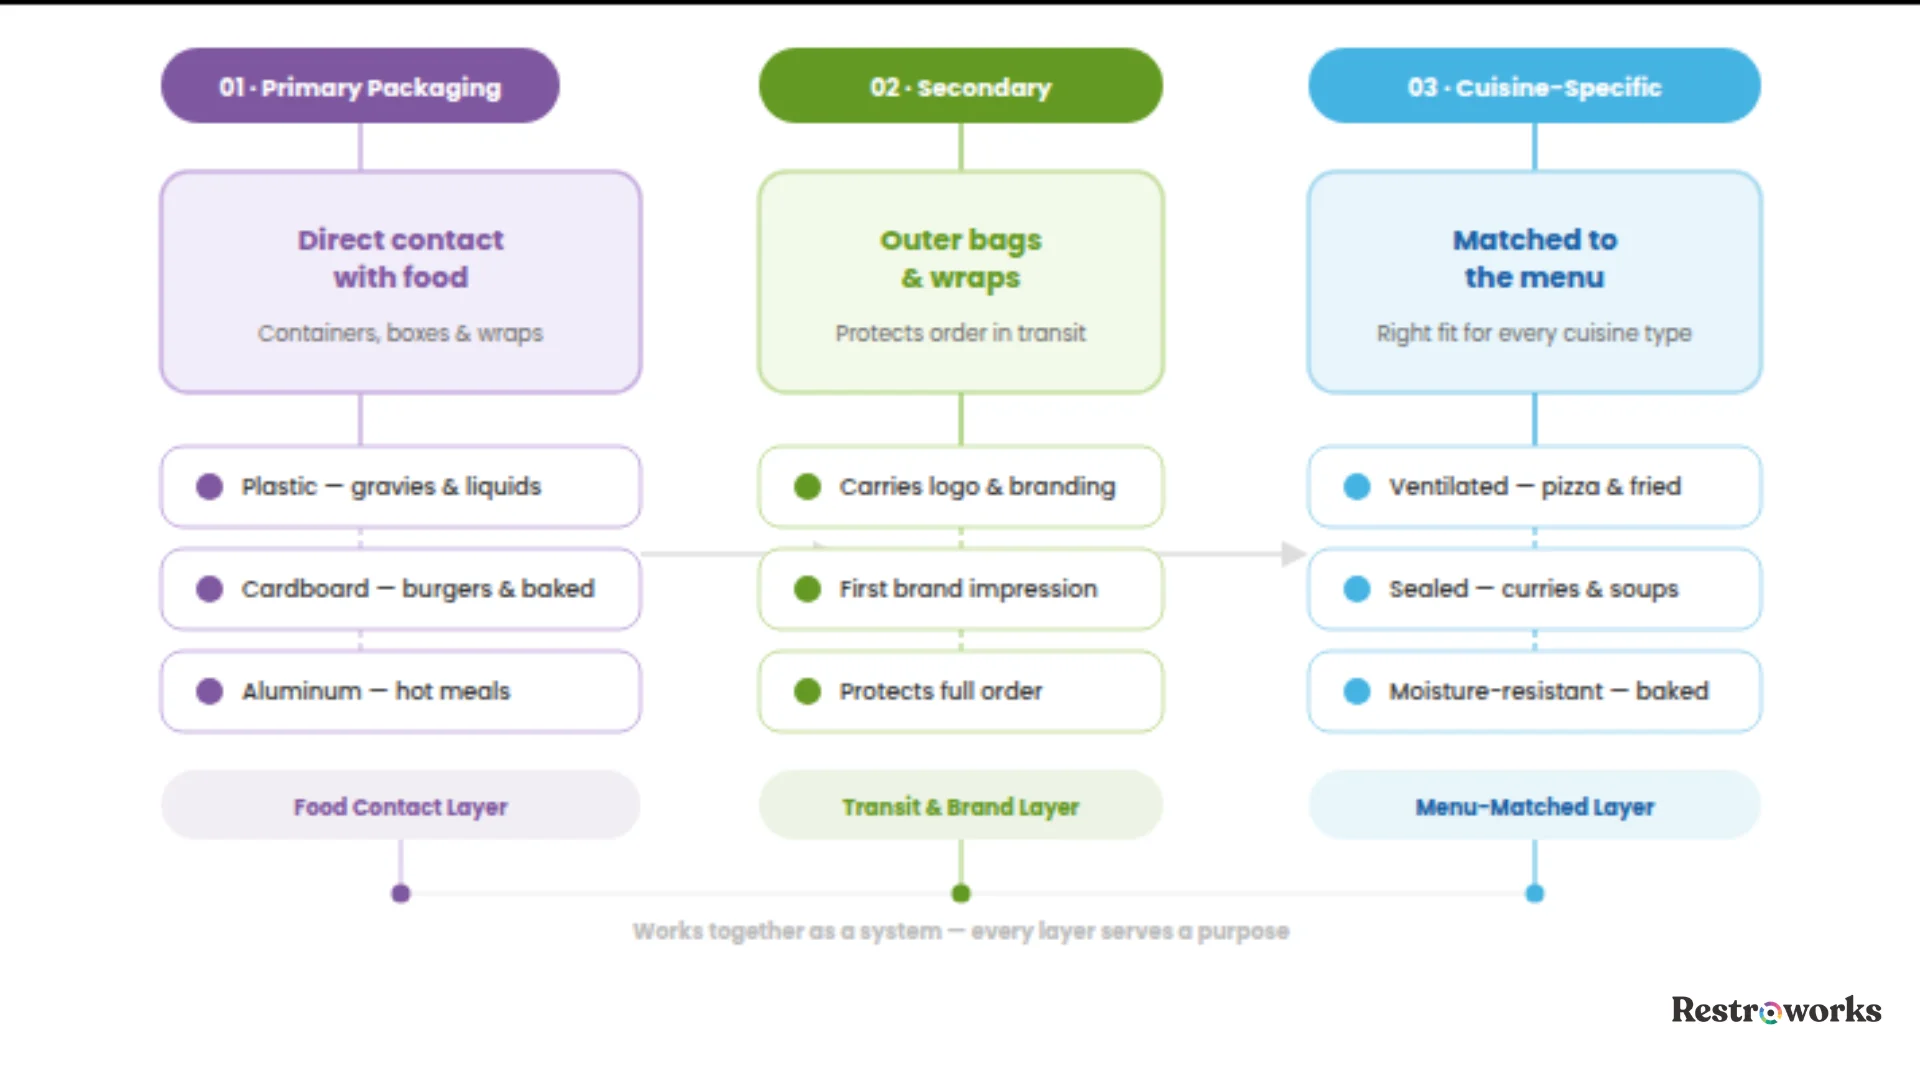Image resolution: width=1920 pixels, height=1080 pixels.
Task: Click the green timeline node at bottom
Action: [x=961, y=894]
